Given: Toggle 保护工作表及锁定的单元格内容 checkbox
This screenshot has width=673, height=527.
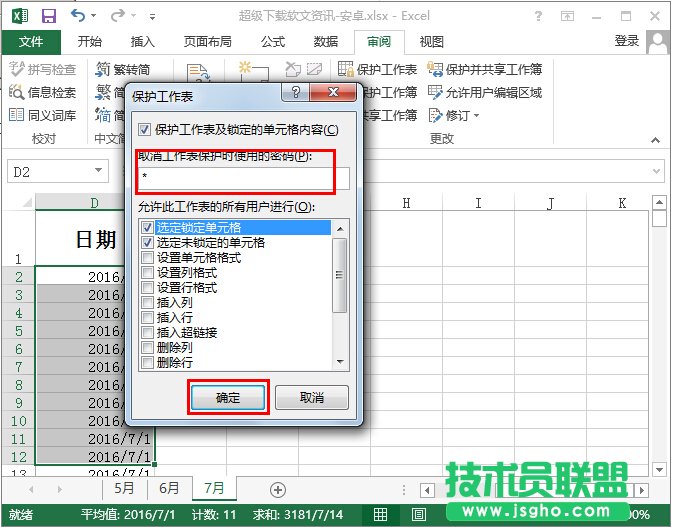Looking at the screenshot, I should click(x=145, y=130).
